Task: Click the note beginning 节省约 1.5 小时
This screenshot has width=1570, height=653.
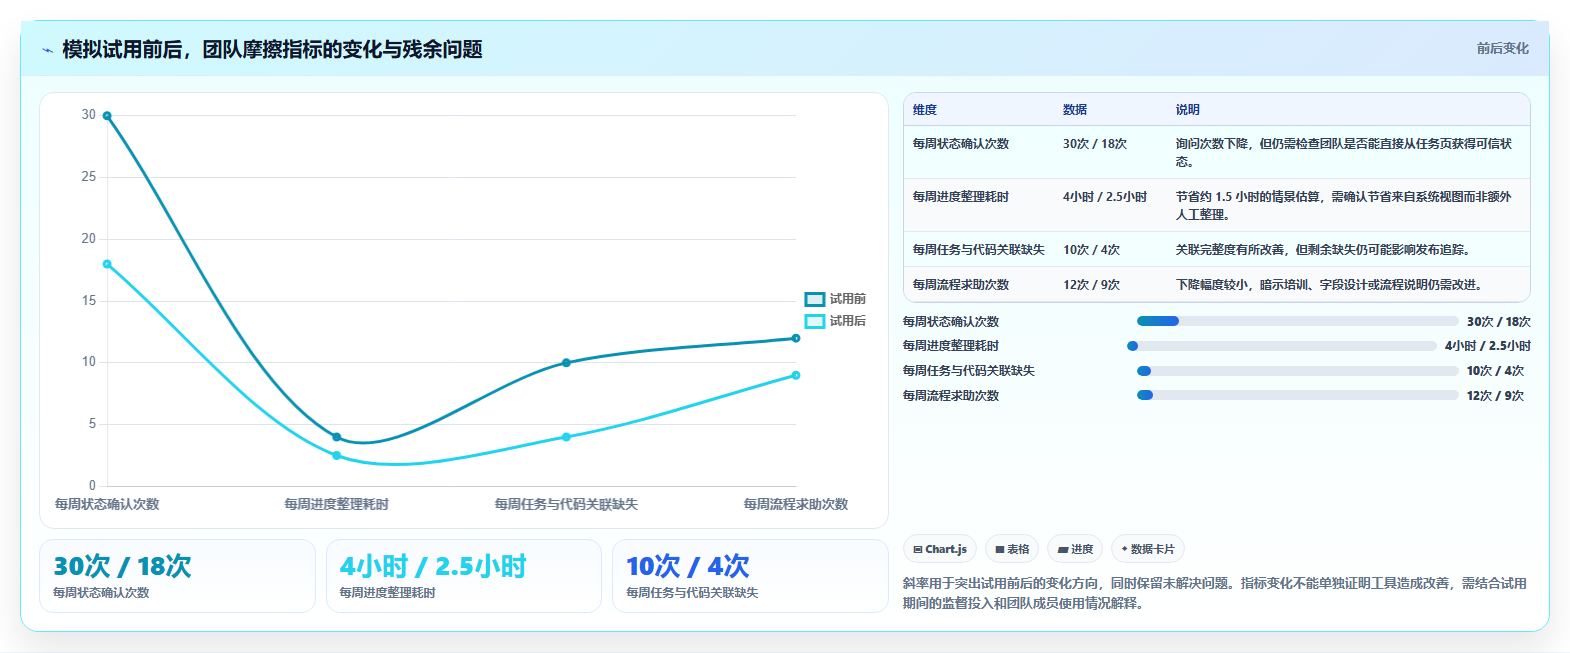Action: tap(1345, 206)
